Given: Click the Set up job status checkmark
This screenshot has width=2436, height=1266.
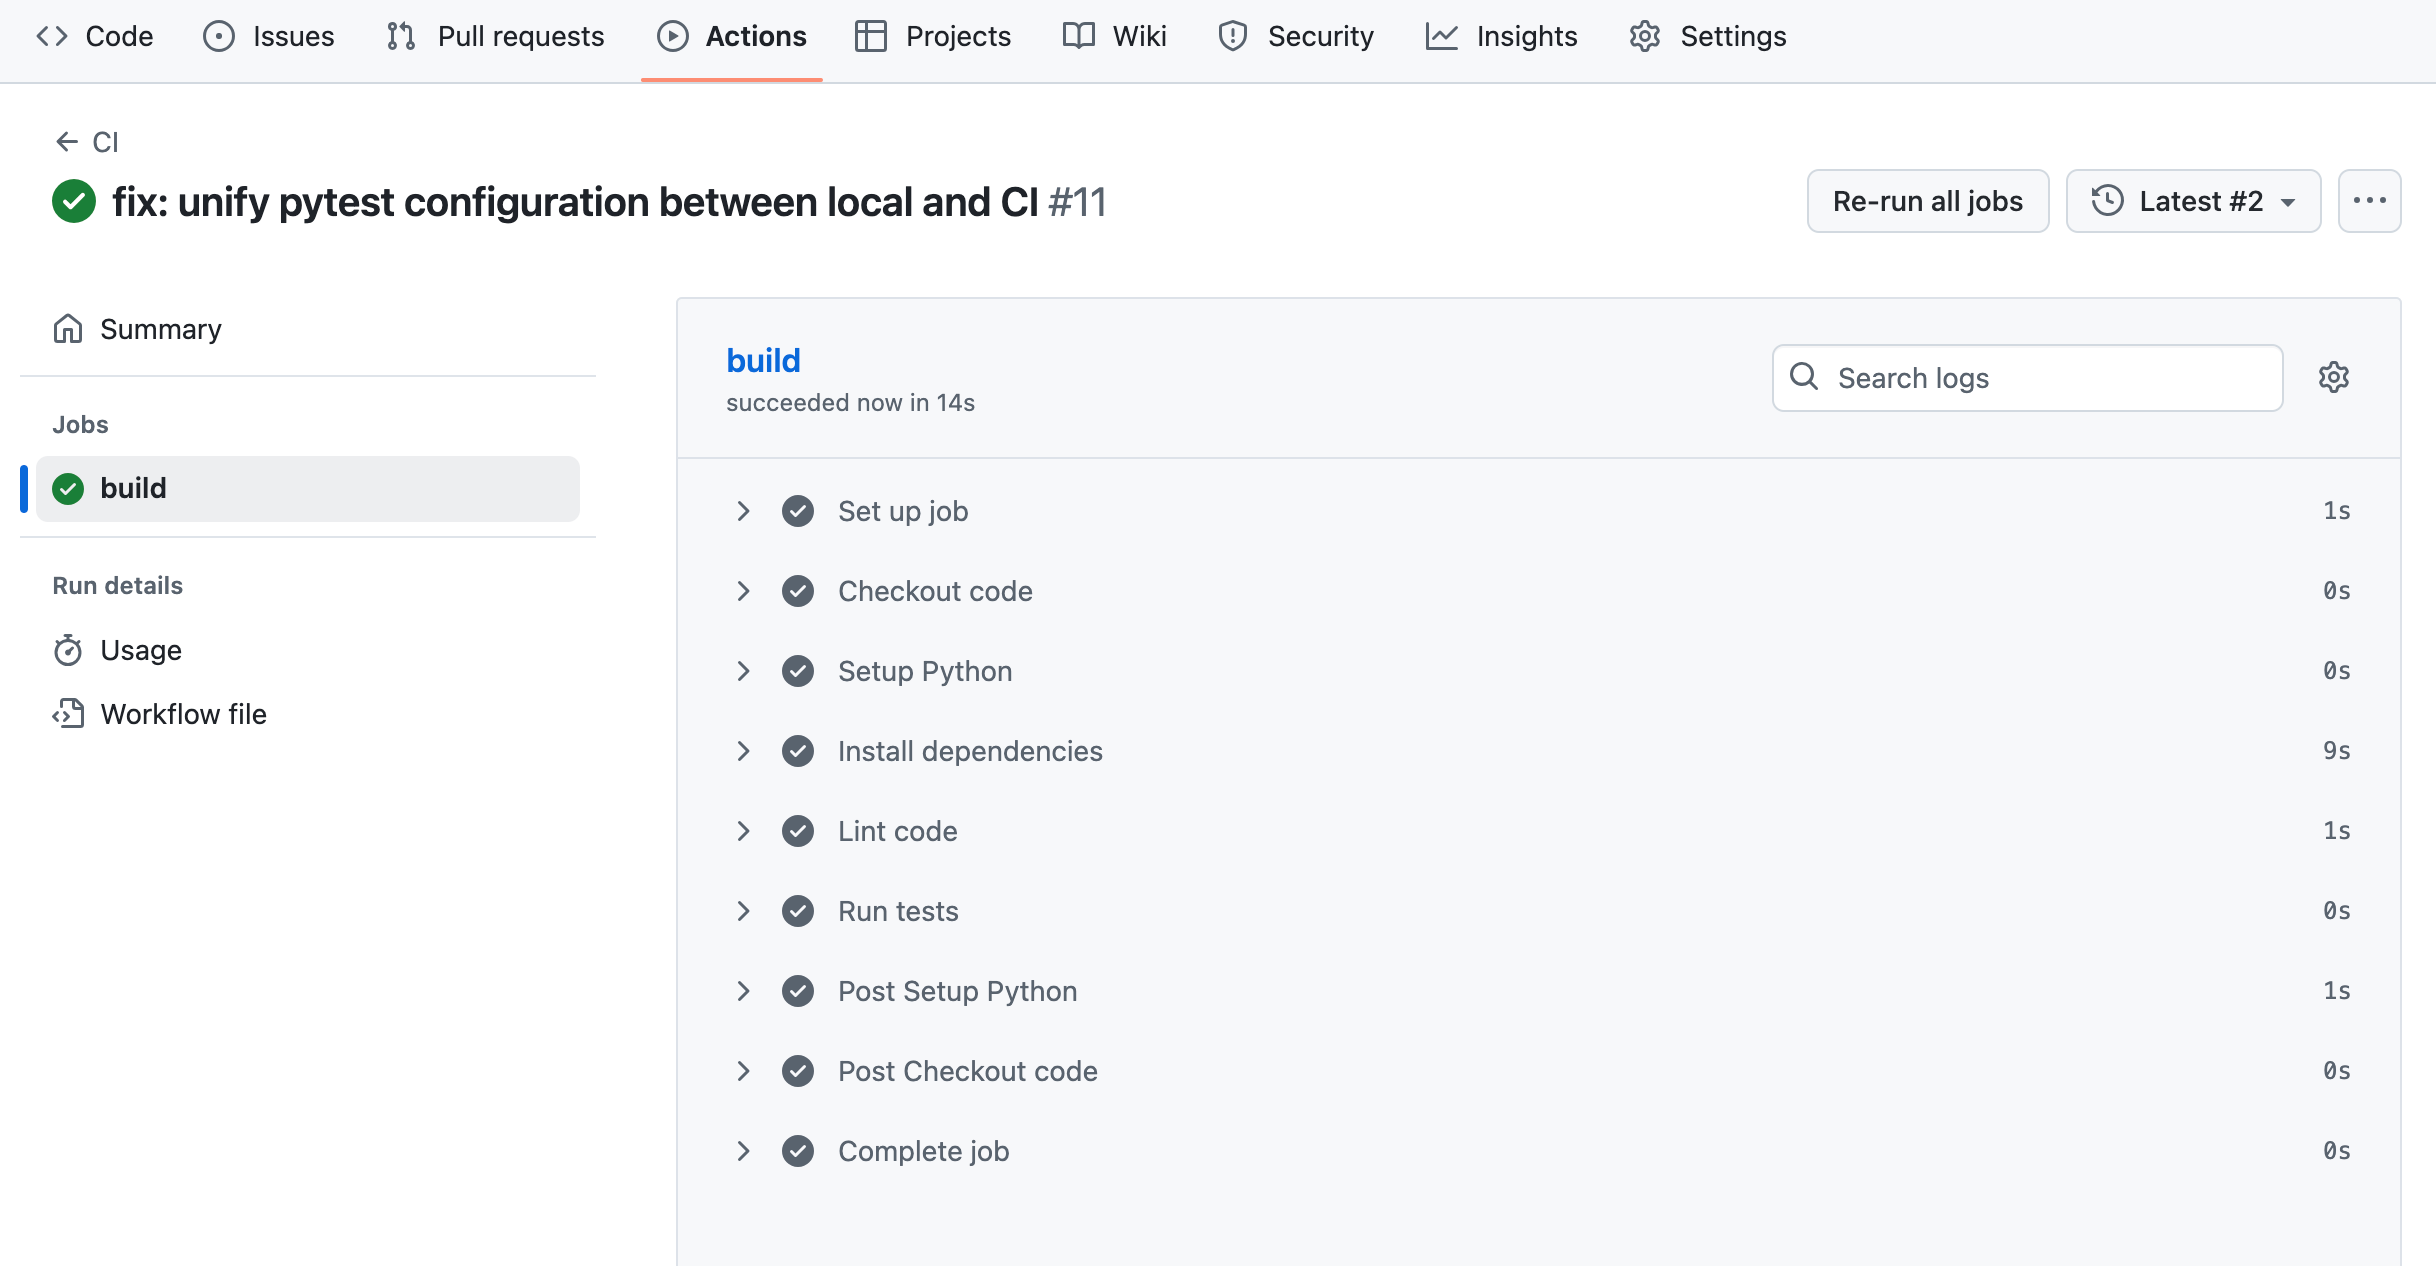Looking at the screenshot, I should click(798, 511).
